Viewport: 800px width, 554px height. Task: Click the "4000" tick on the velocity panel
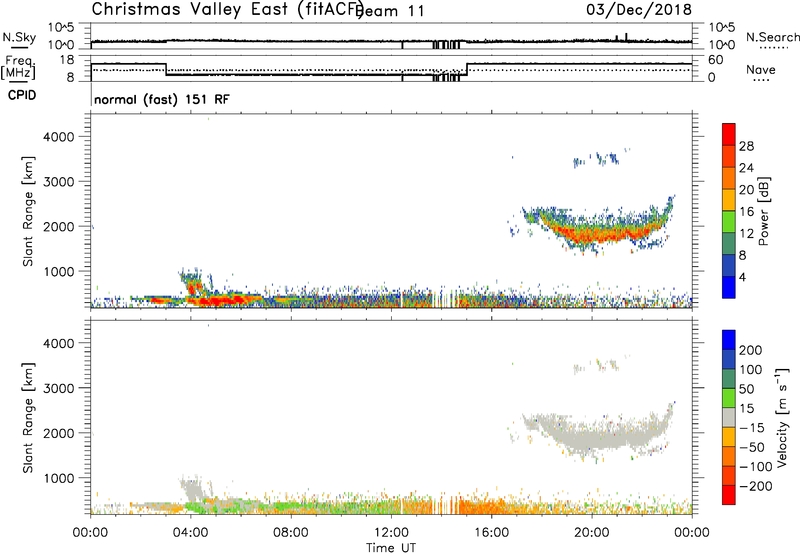click(x=59, y=343)
